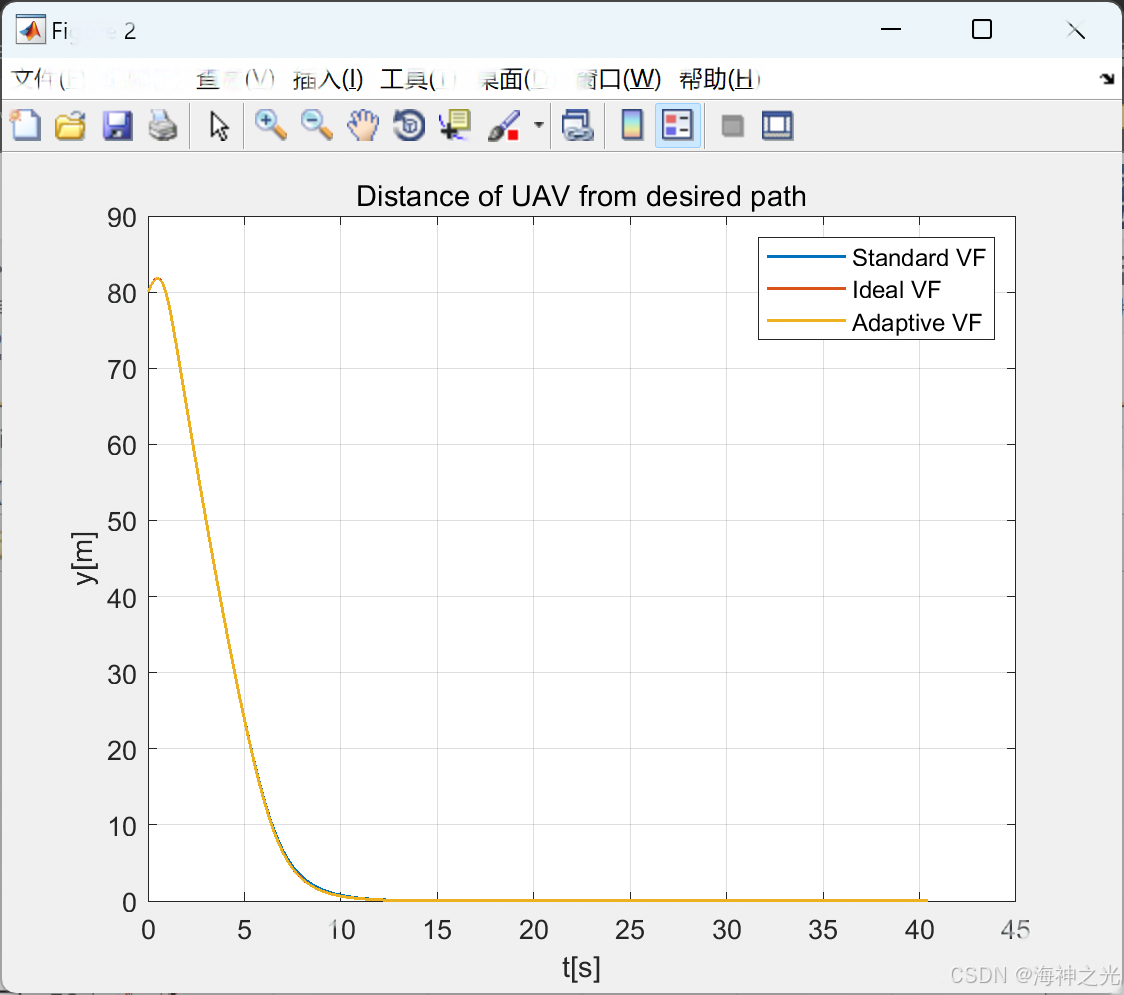Image resolution: width=1124 pixels, height=995 pixels.
Task: Activate the Data Cursor tool
Action: point(455,125)
